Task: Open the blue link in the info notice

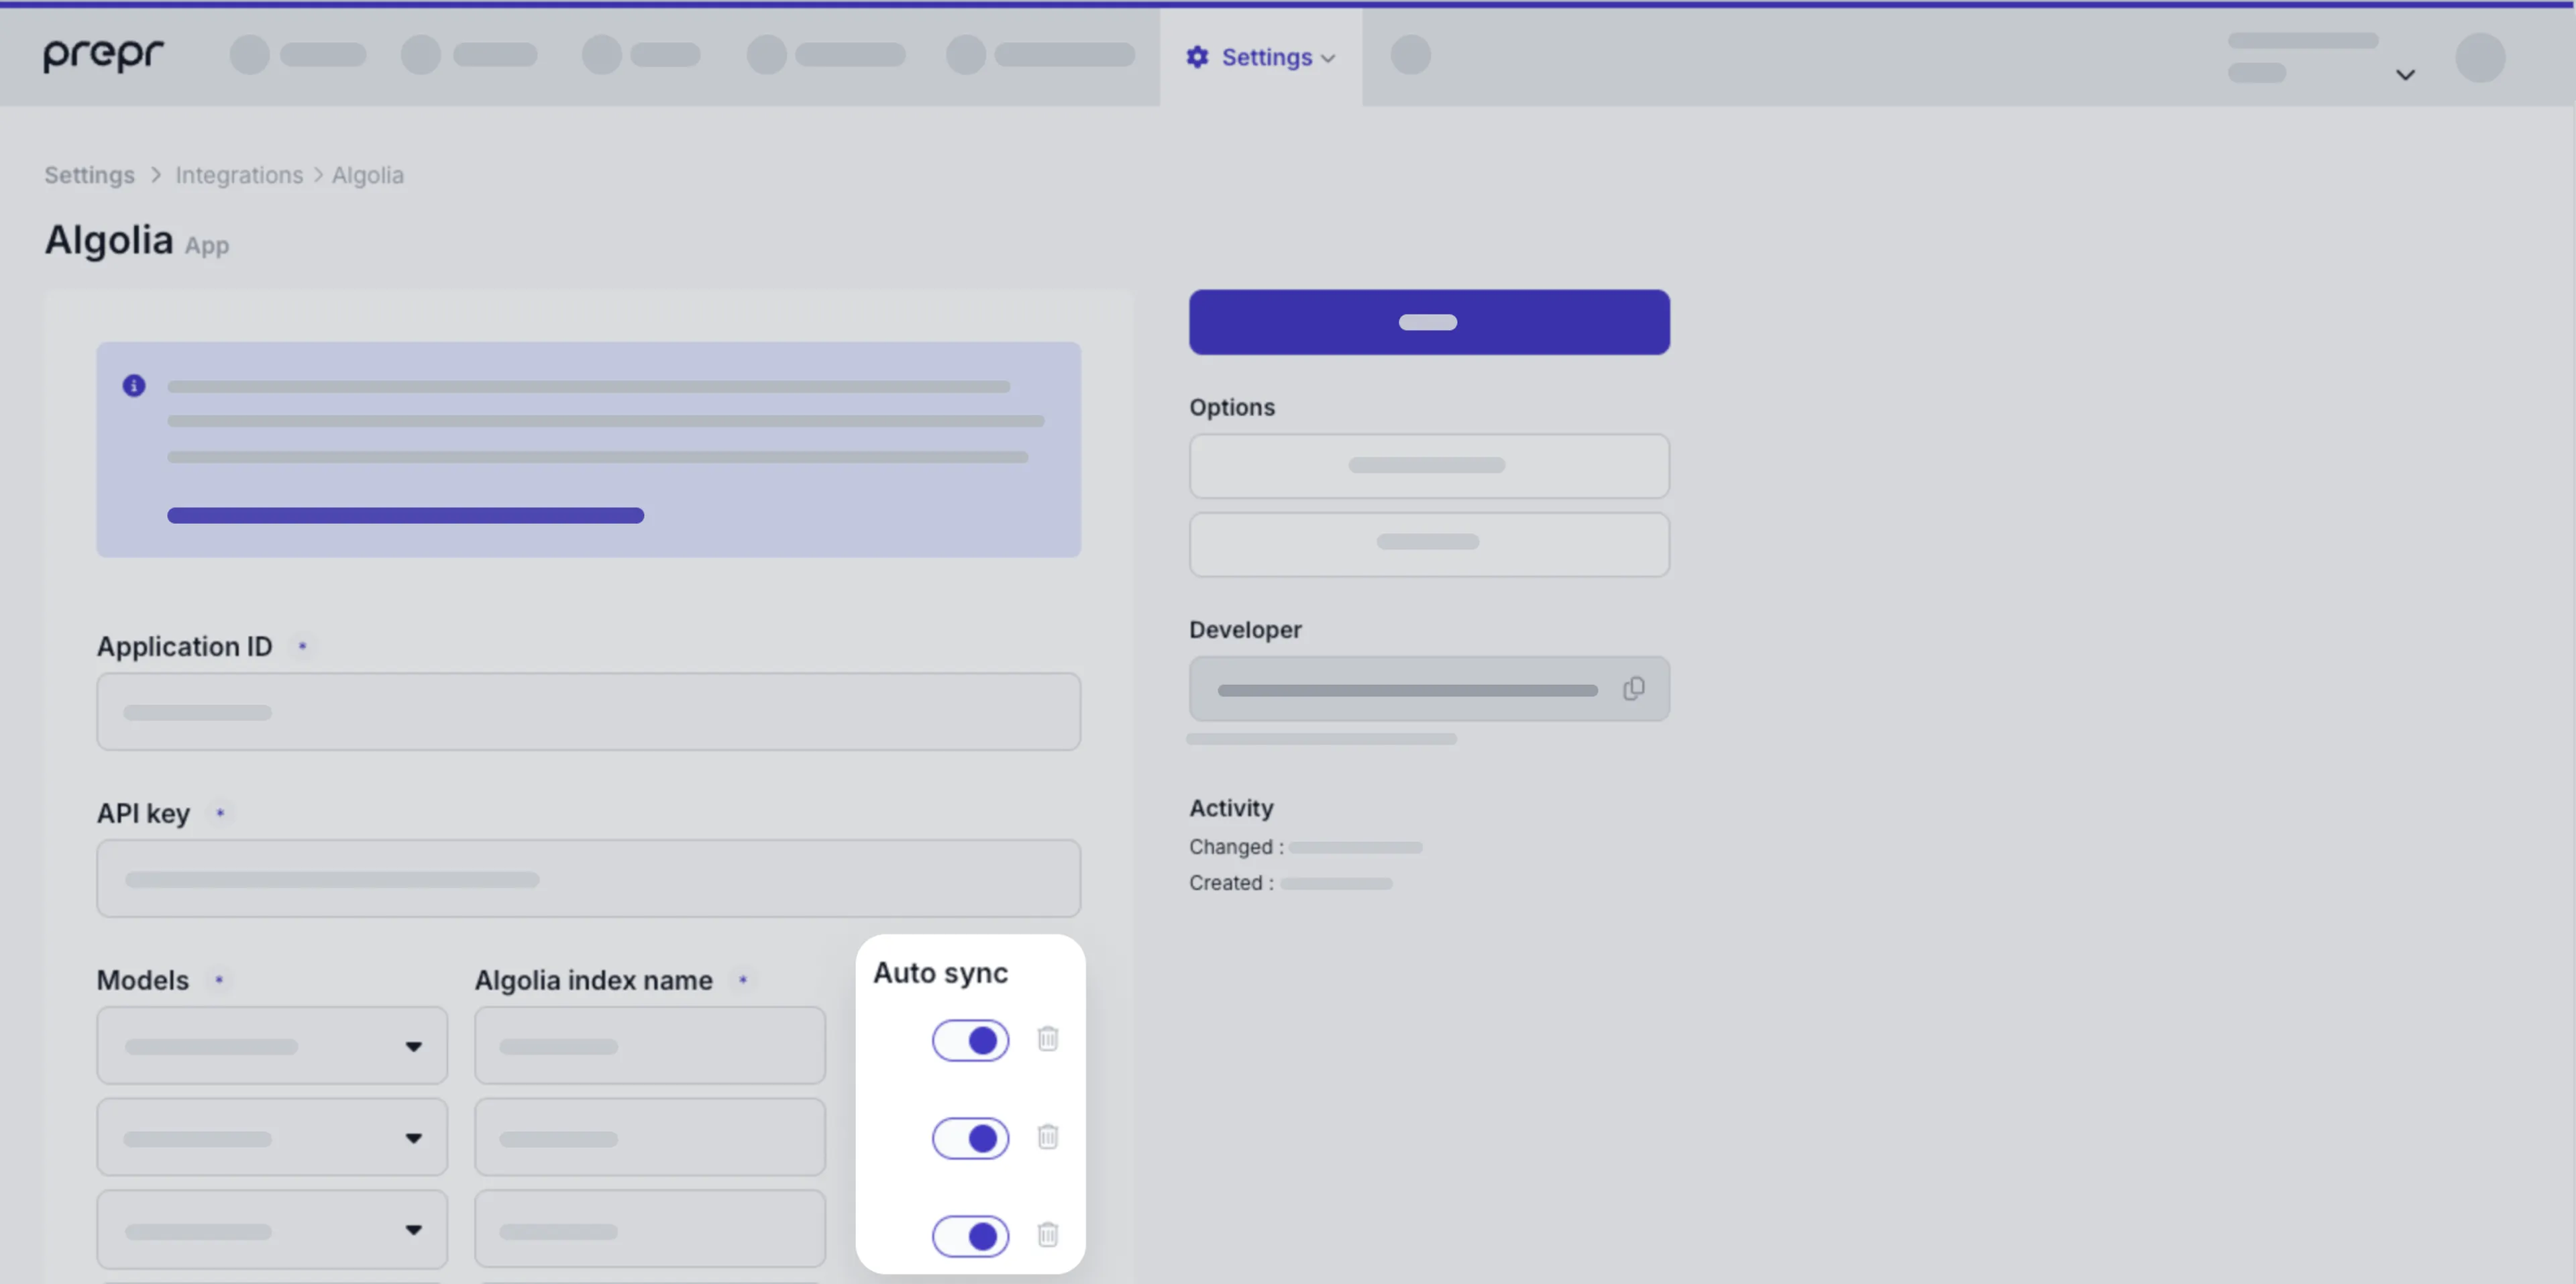Action: (405, 516)
